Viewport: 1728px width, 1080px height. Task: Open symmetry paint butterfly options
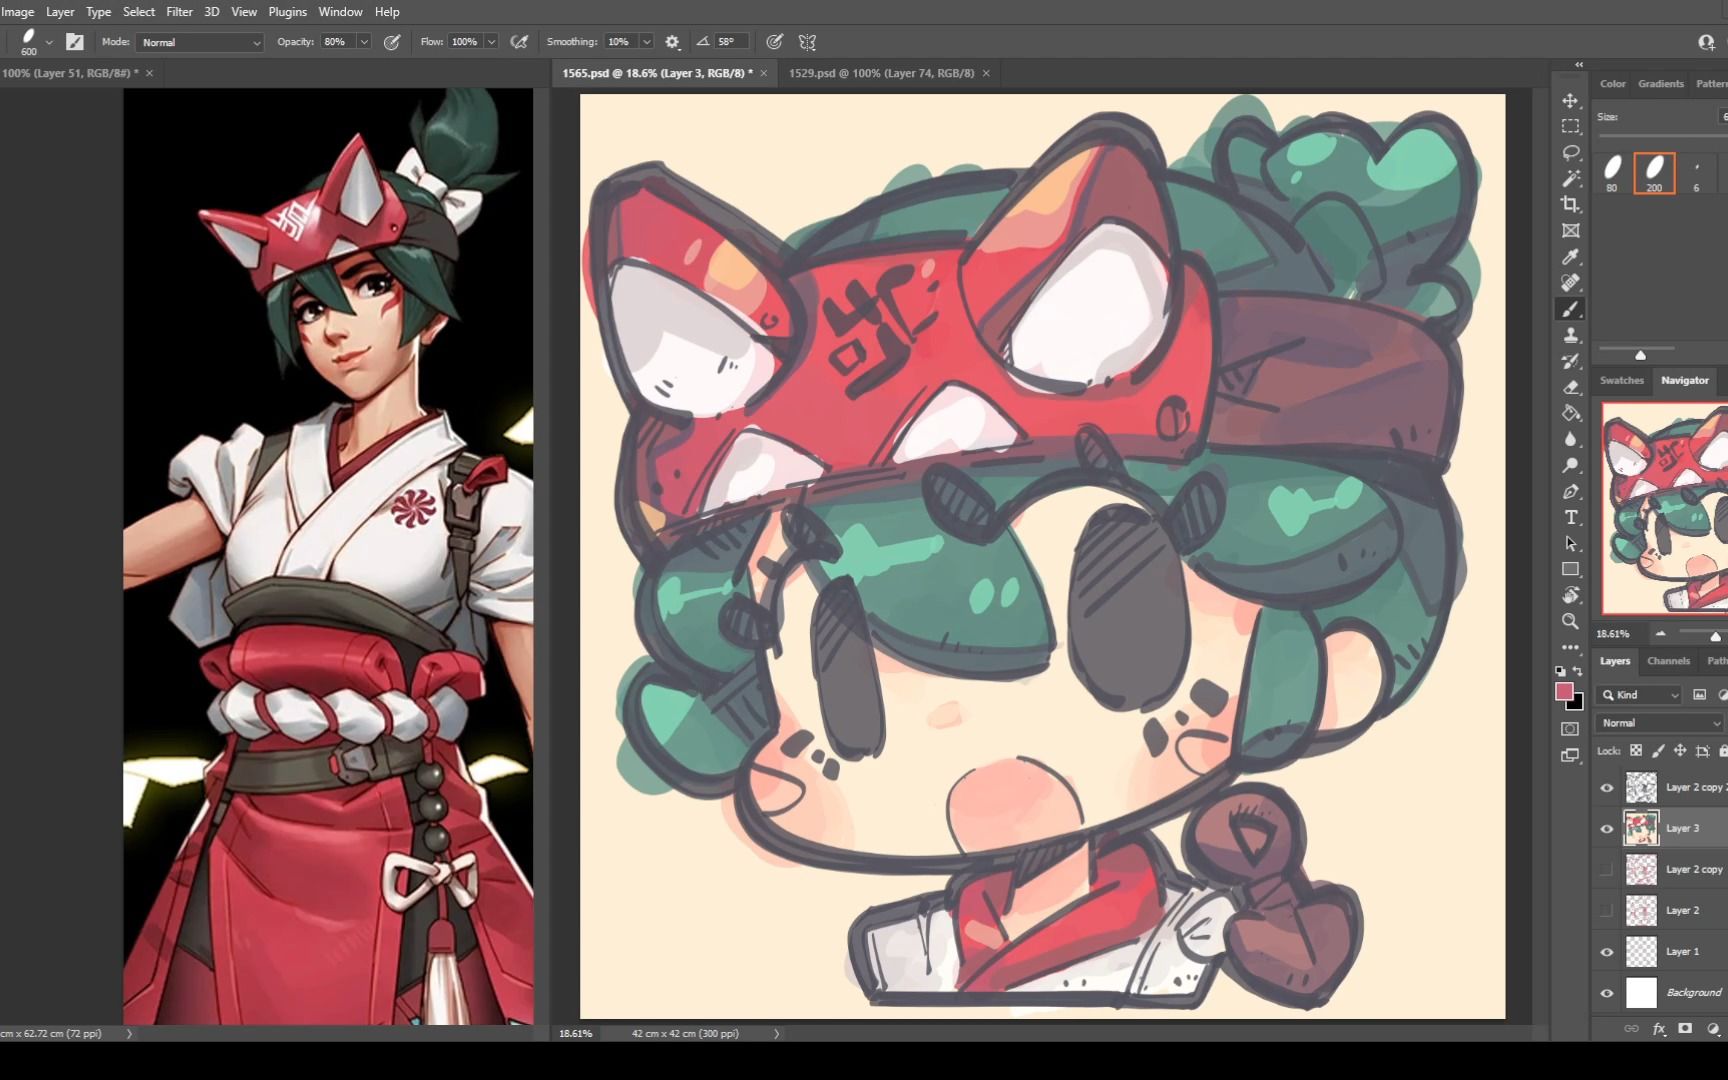(807, 42)
